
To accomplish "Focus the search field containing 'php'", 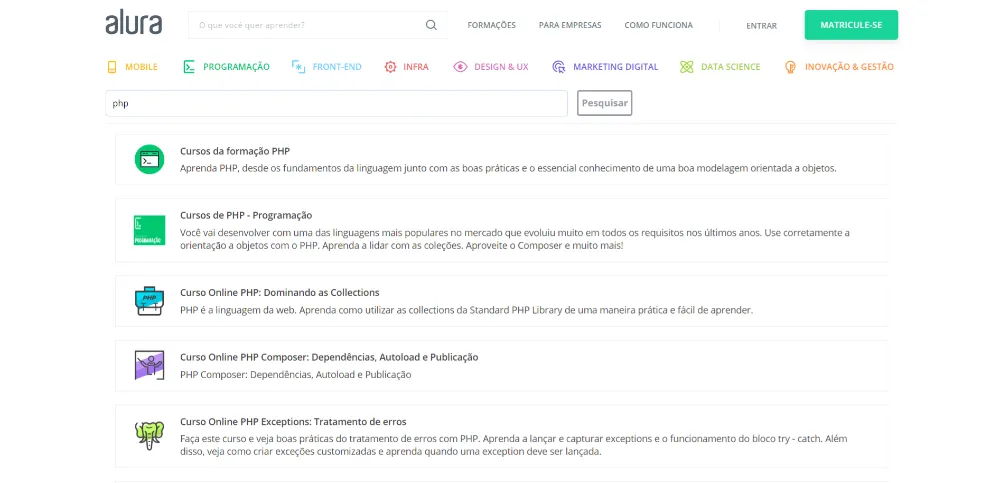I will (x=336, y=103).
